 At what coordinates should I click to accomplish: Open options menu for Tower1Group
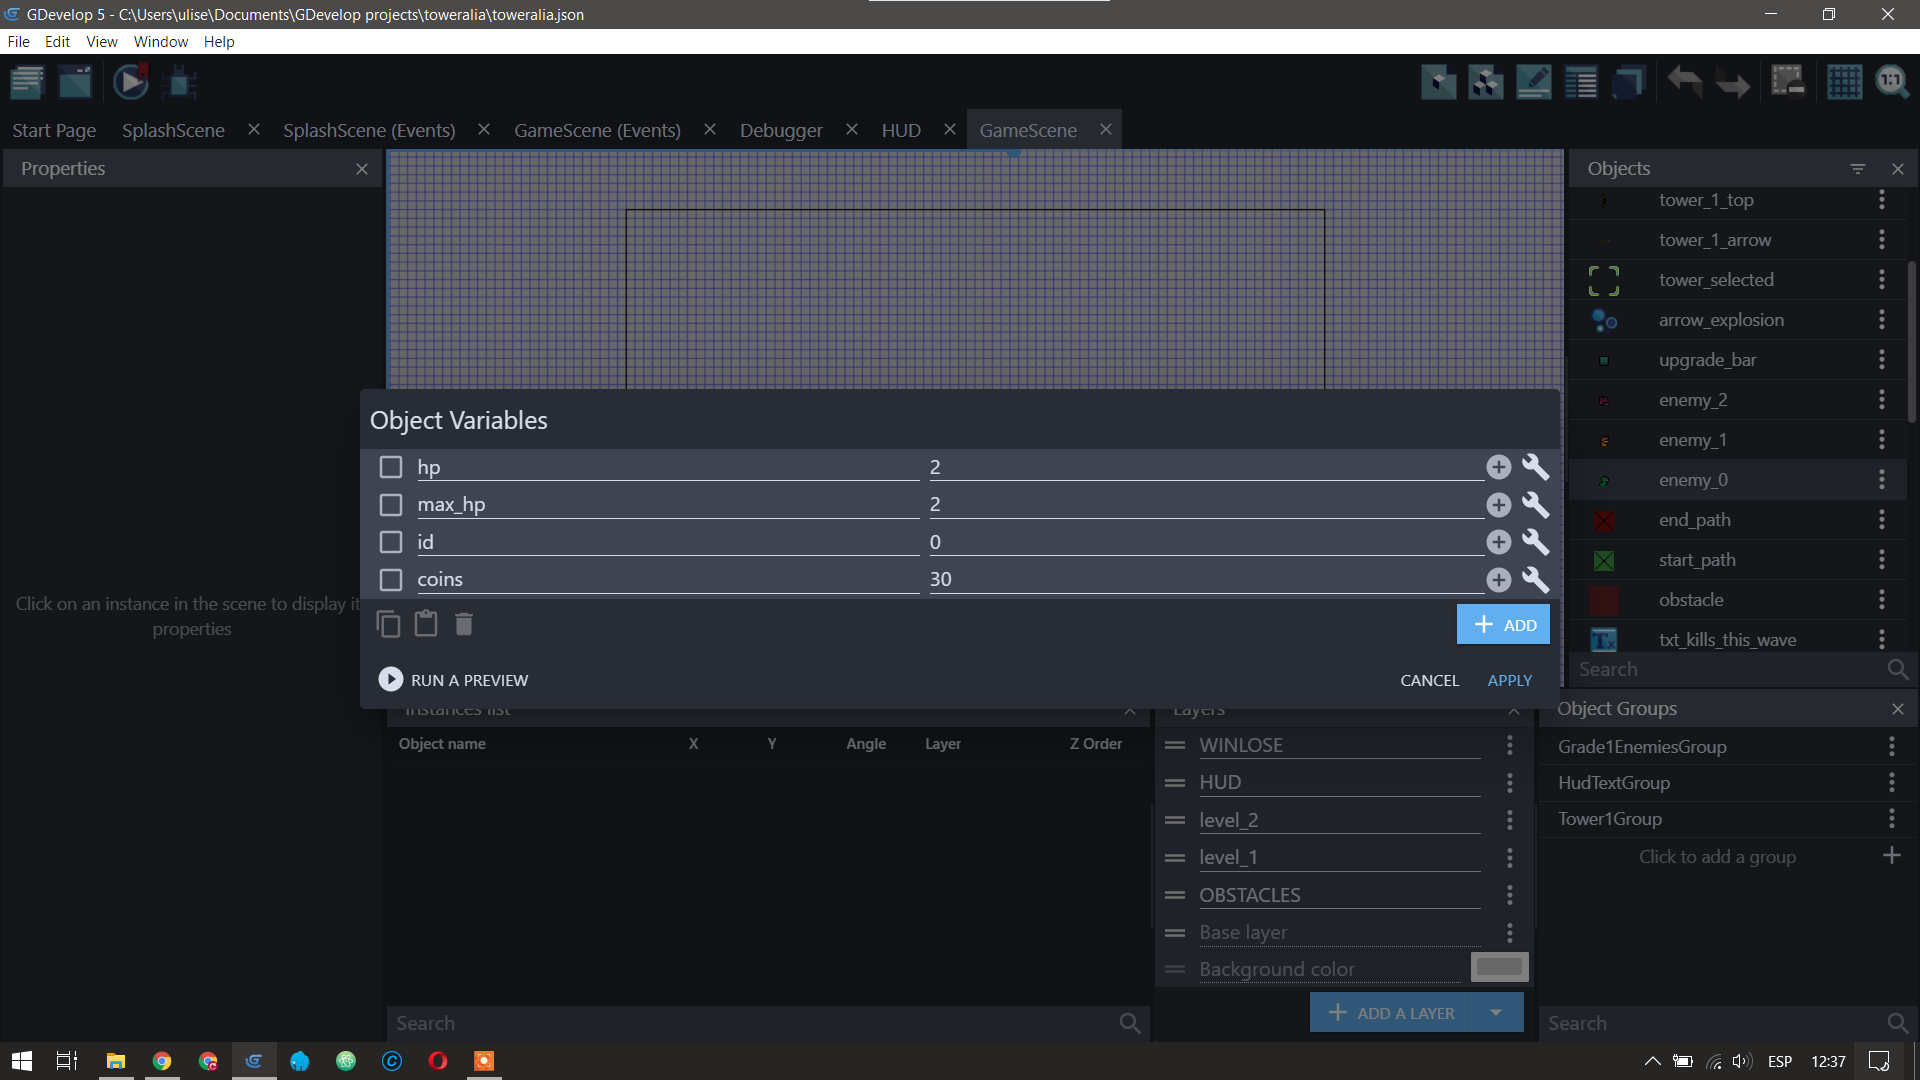tap(1892, 819)
